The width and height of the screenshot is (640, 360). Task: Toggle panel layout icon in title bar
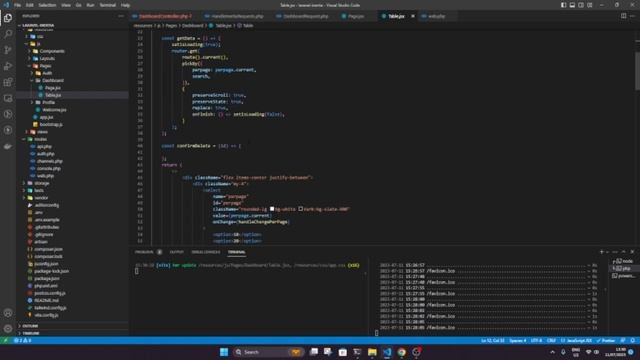coord(572,5)
